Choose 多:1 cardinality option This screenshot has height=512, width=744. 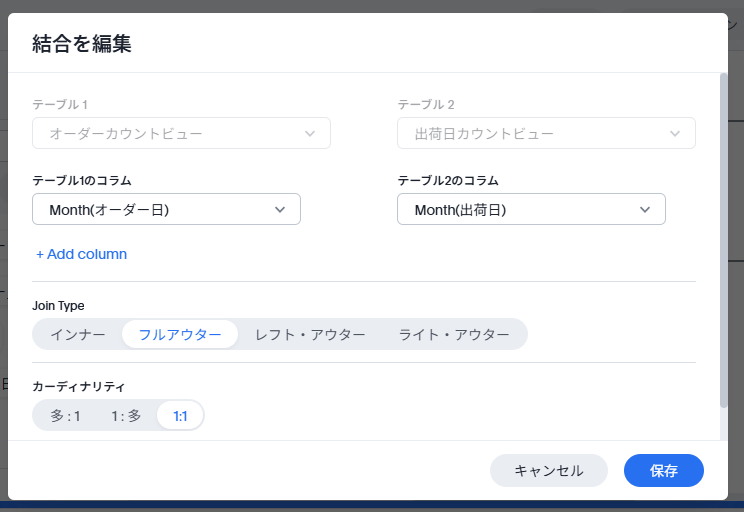[x=65, y=416]
